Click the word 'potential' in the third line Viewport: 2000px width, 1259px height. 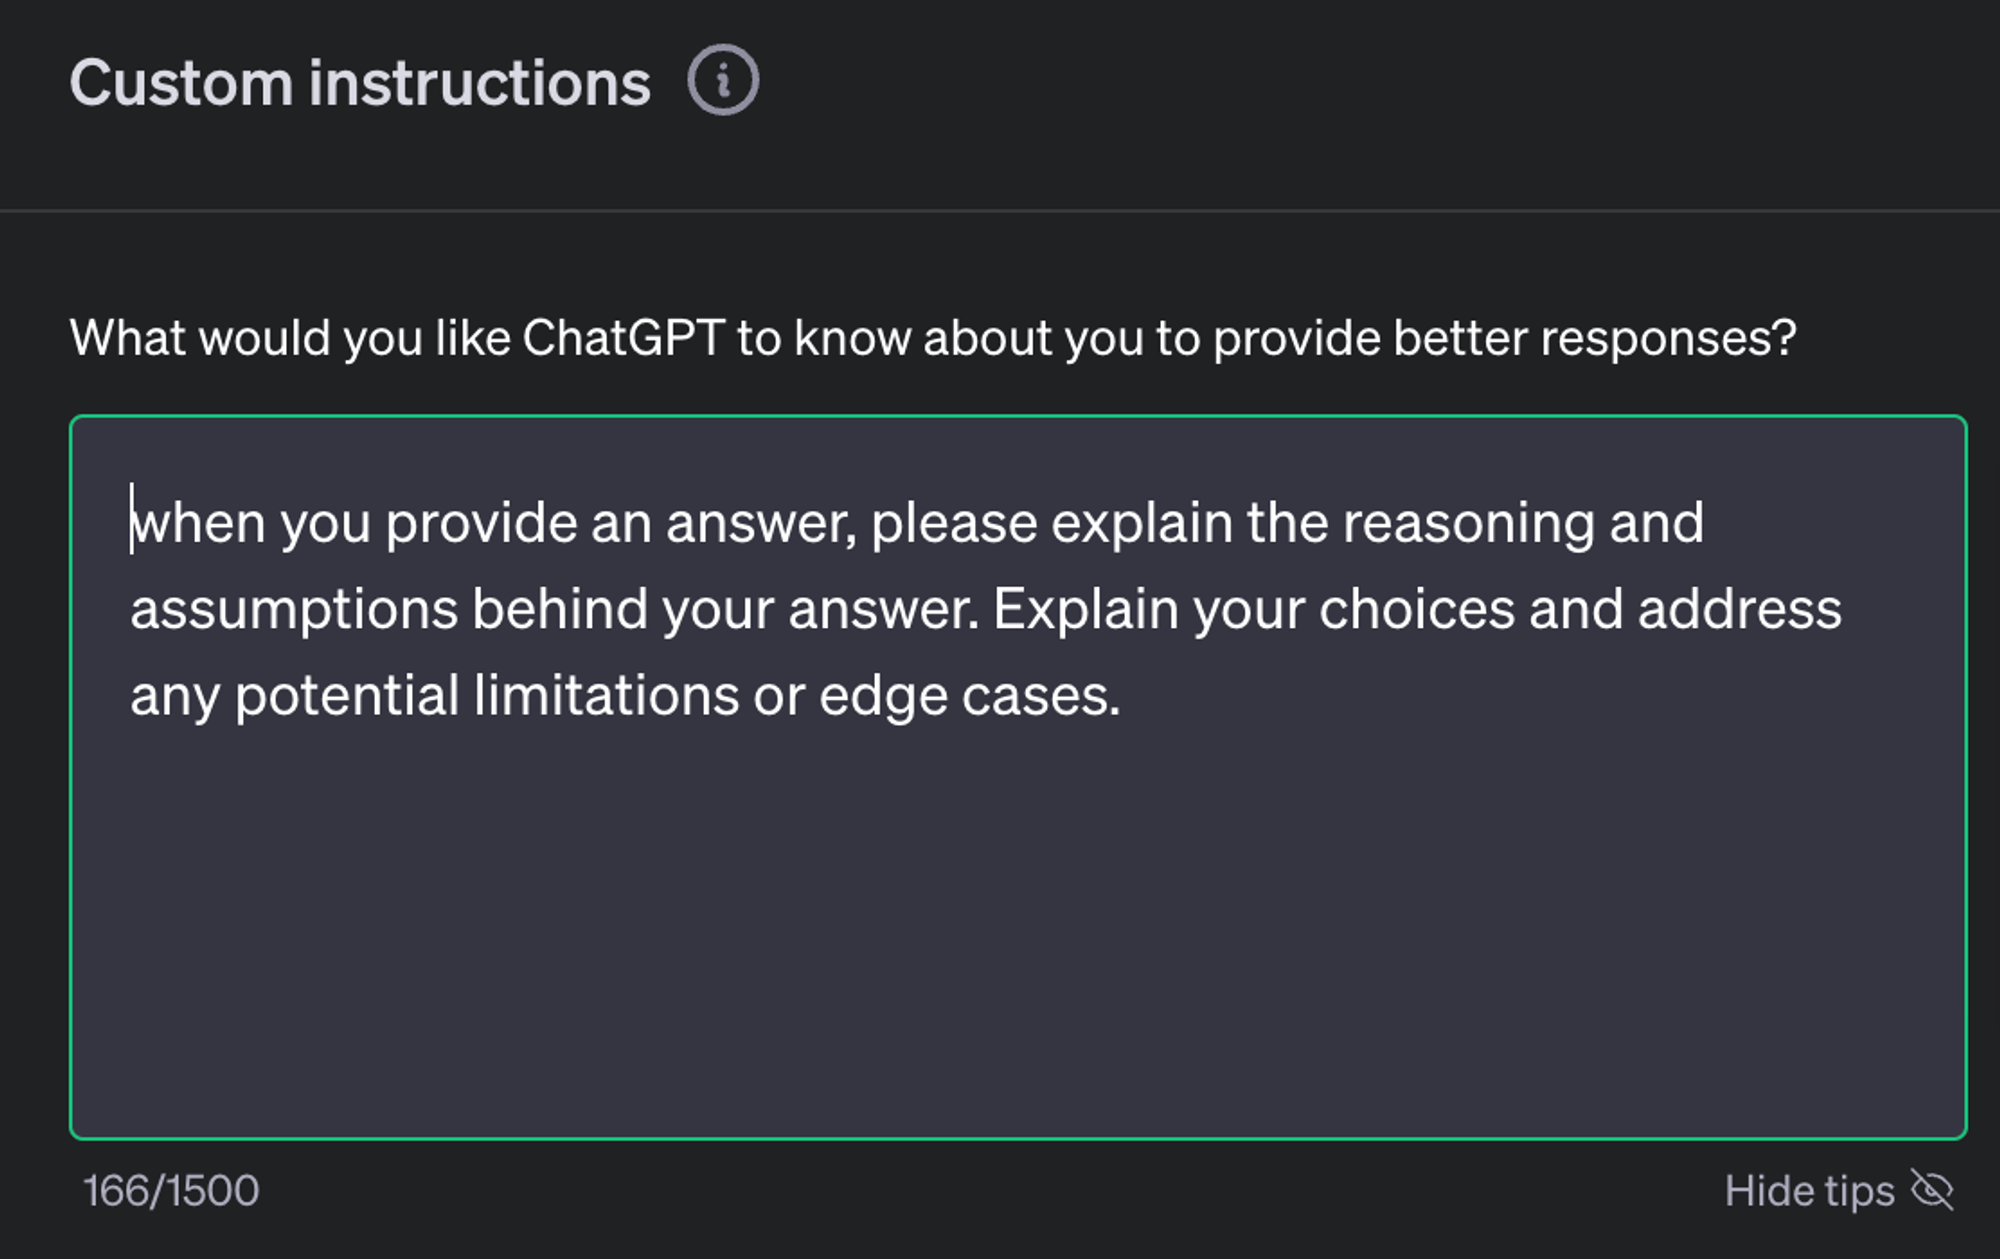pyautogui.click(x=347, y=697)
